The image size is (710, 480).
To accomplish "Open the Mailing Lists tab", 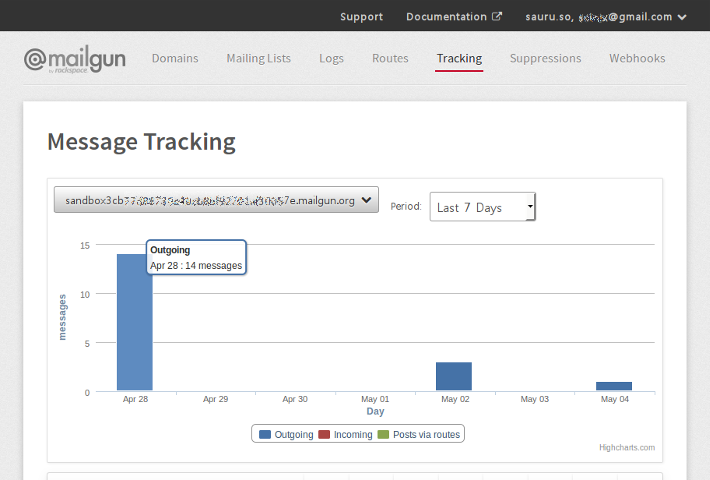I will pyautogui.click(x=259, y=58).
